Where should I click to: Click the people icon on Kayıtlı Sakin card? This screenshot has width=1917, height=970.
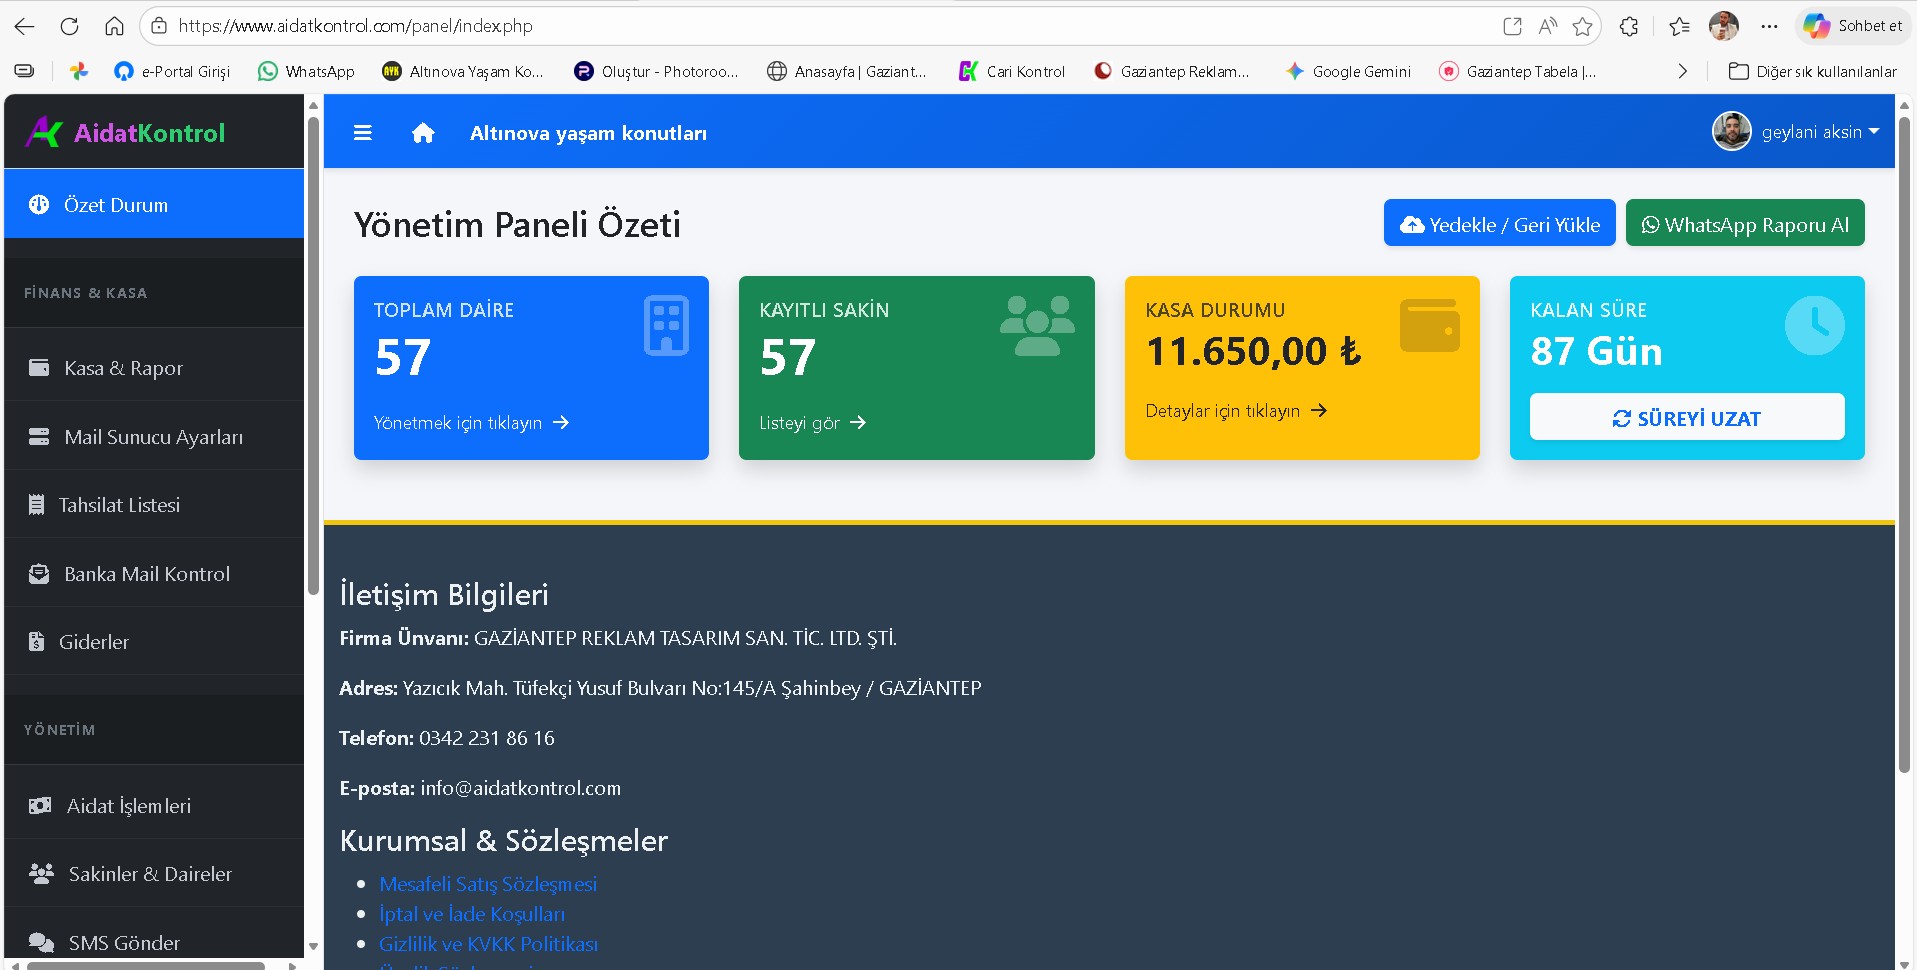[1037, 326]
